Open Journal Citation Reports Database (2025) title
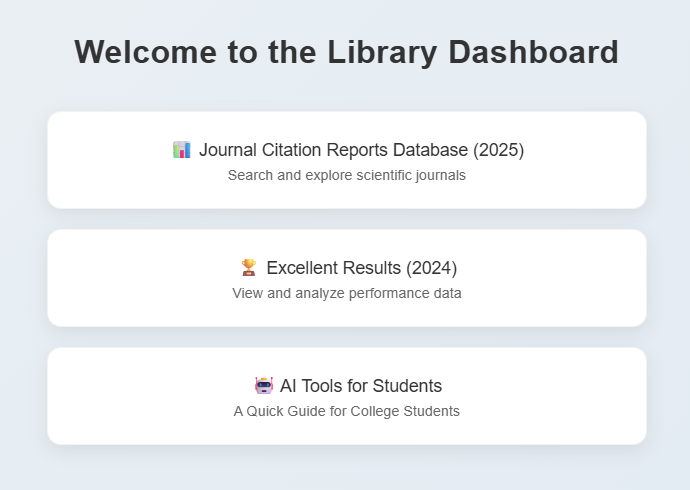 tap(361, 150)
